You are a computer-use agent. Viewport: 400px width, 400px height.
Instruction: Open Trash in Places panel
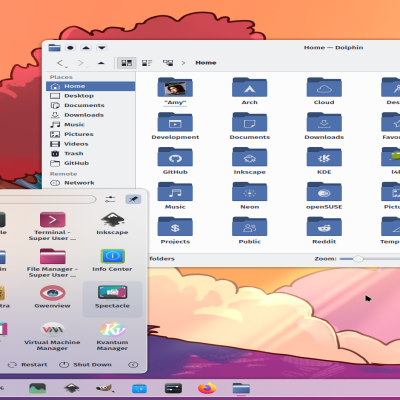coord(90,154)
